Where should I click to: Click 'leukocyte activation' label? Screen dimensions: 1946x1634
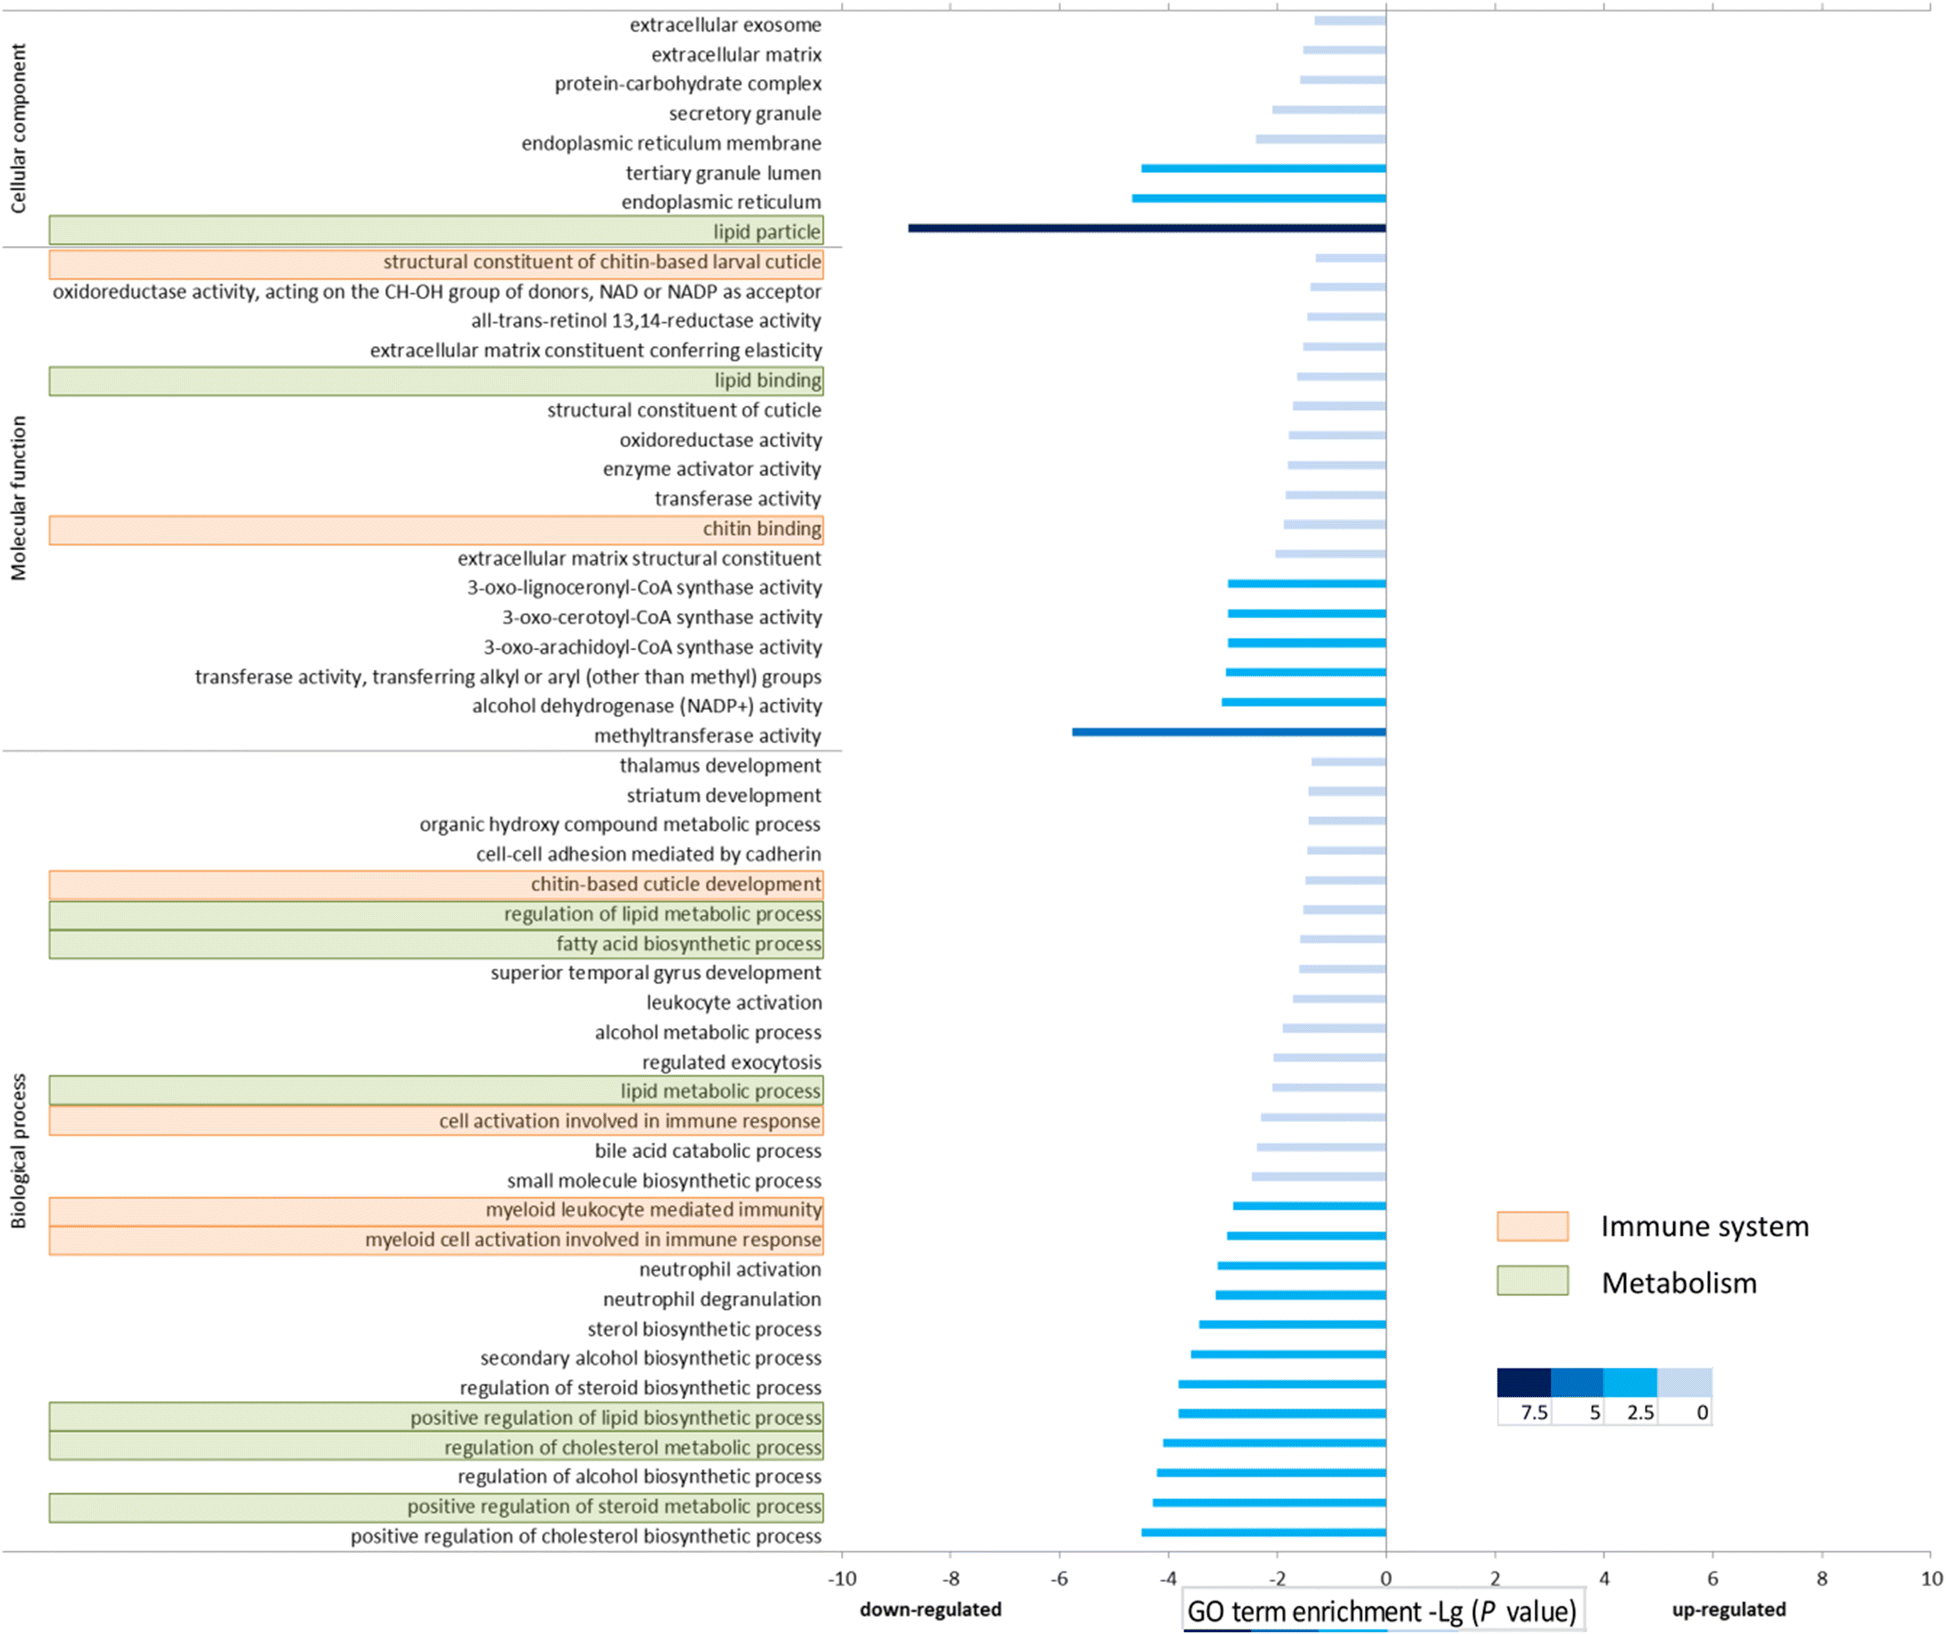click(x=734, y=1003)
